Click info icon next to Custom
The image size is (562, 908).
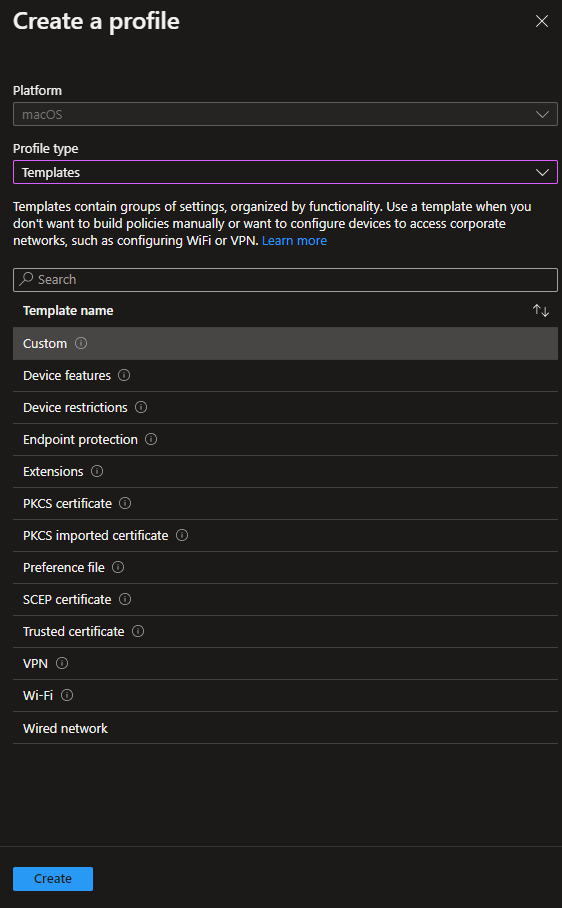tap(81, 343)
